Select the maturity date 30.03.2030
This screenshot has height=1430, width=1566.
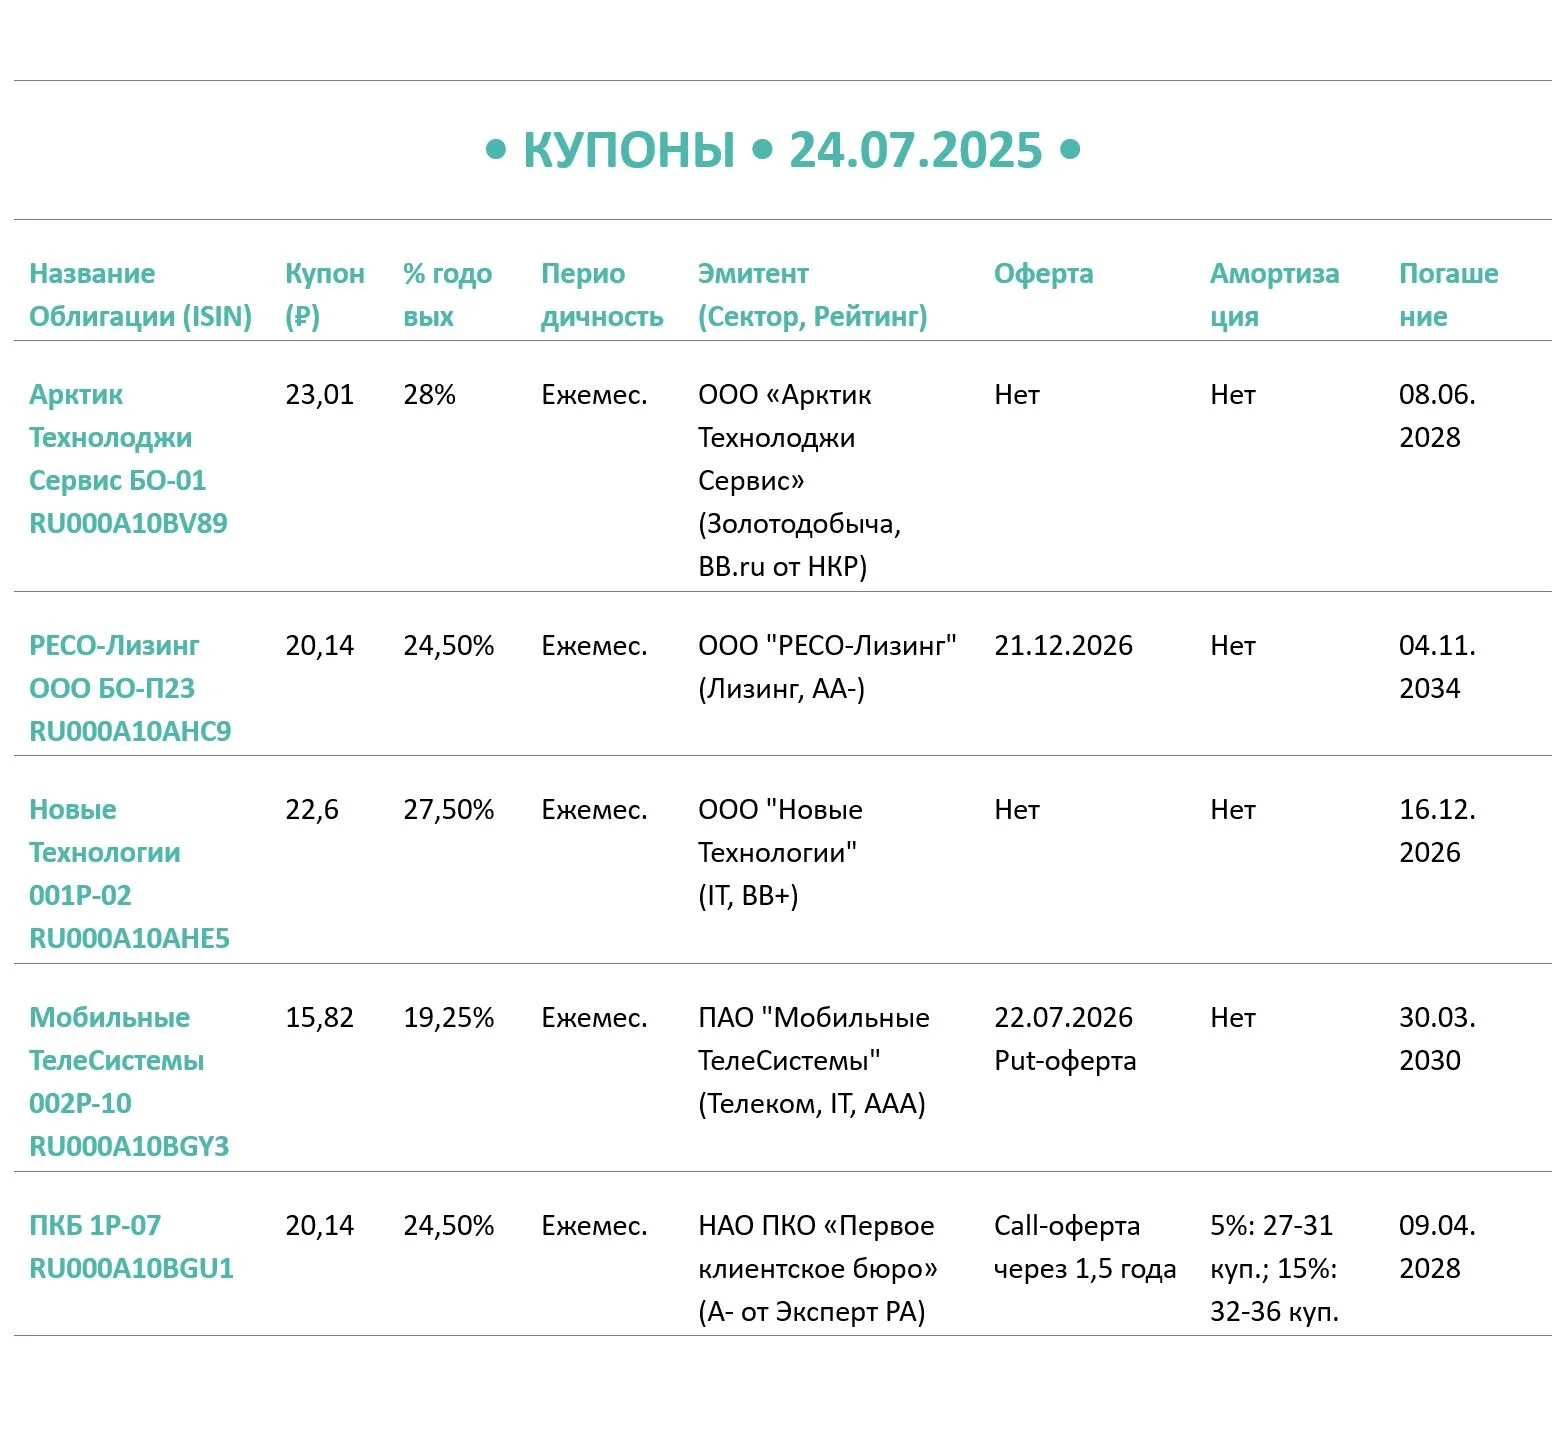click(x=1437, y=1039)
